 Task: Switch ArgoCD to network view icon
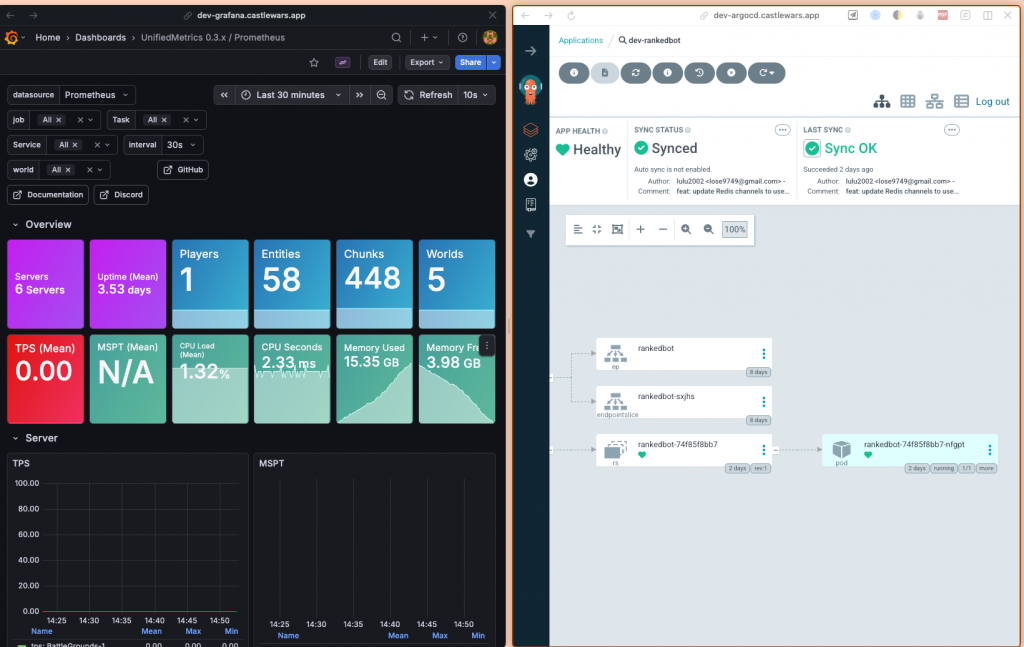(935, 101)
